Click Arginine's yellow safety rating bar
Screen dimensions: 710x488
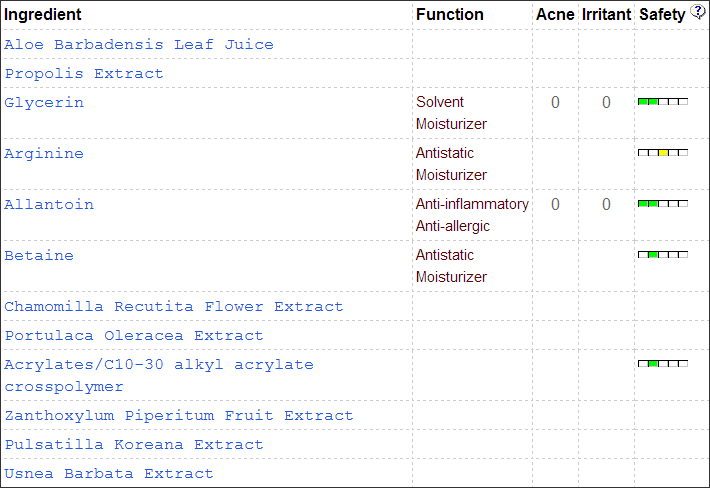click(663, 153)
